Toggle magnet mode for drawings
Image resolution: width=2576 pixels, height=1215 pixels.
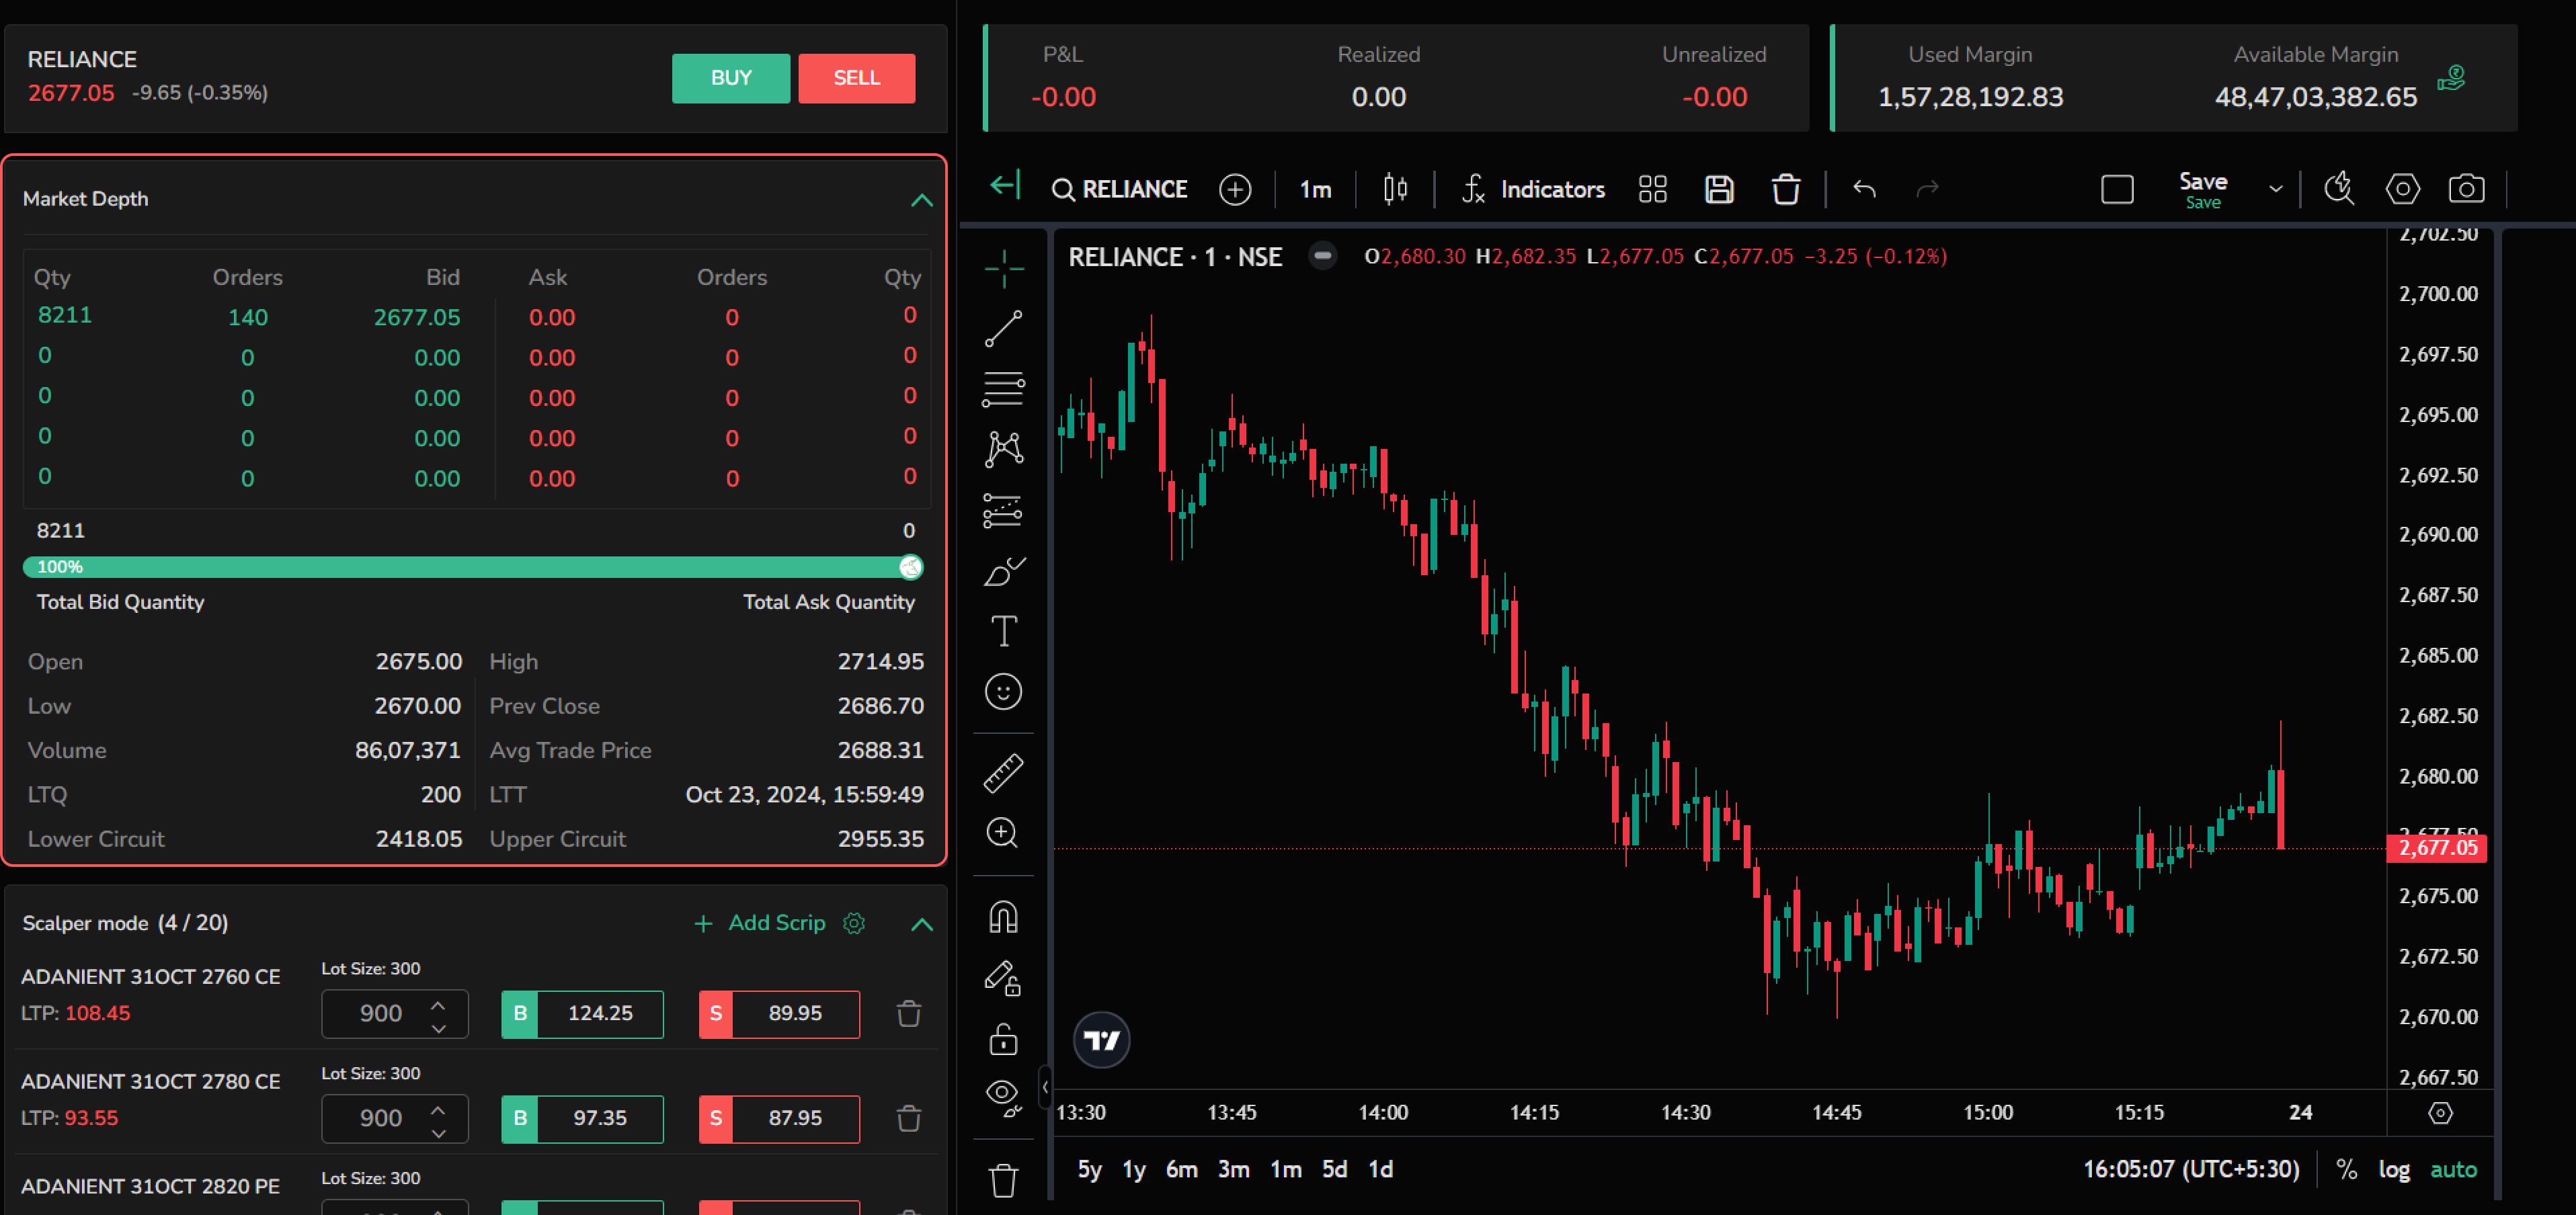click(1003, 917)
